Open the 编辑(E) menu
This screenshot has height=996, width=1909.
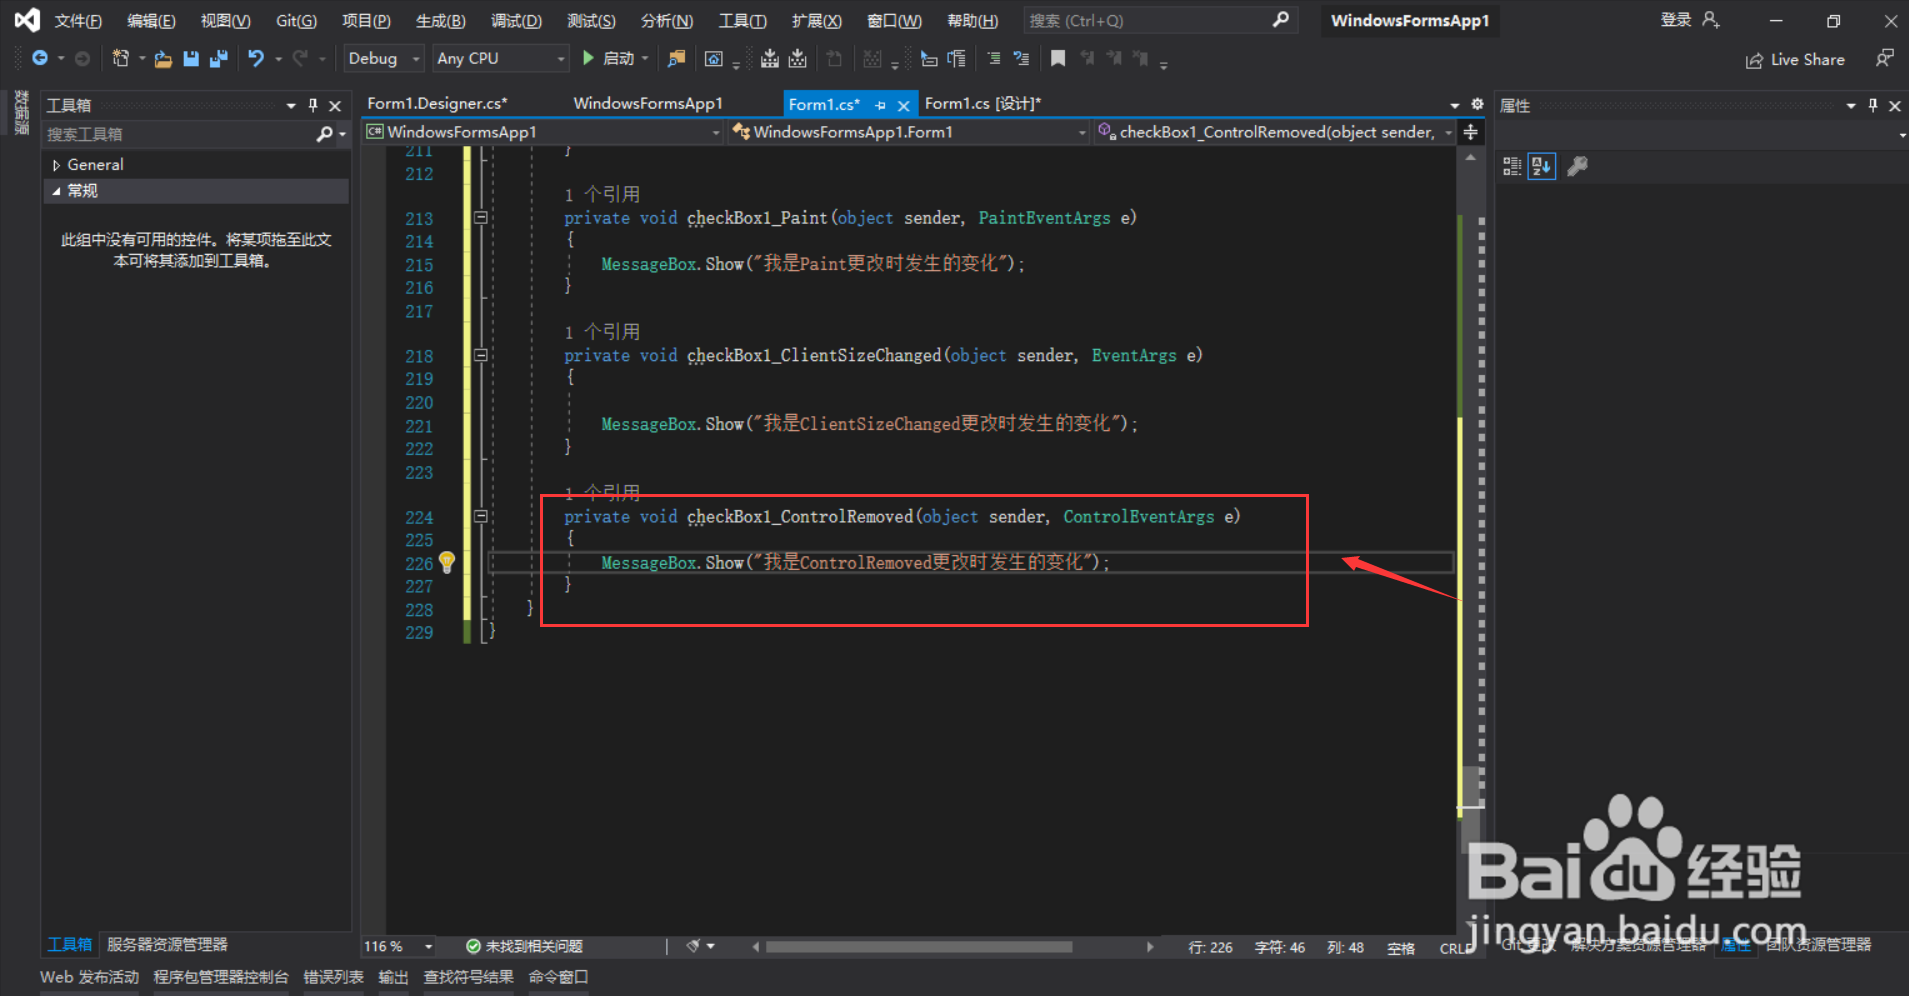tap(151, 21)
